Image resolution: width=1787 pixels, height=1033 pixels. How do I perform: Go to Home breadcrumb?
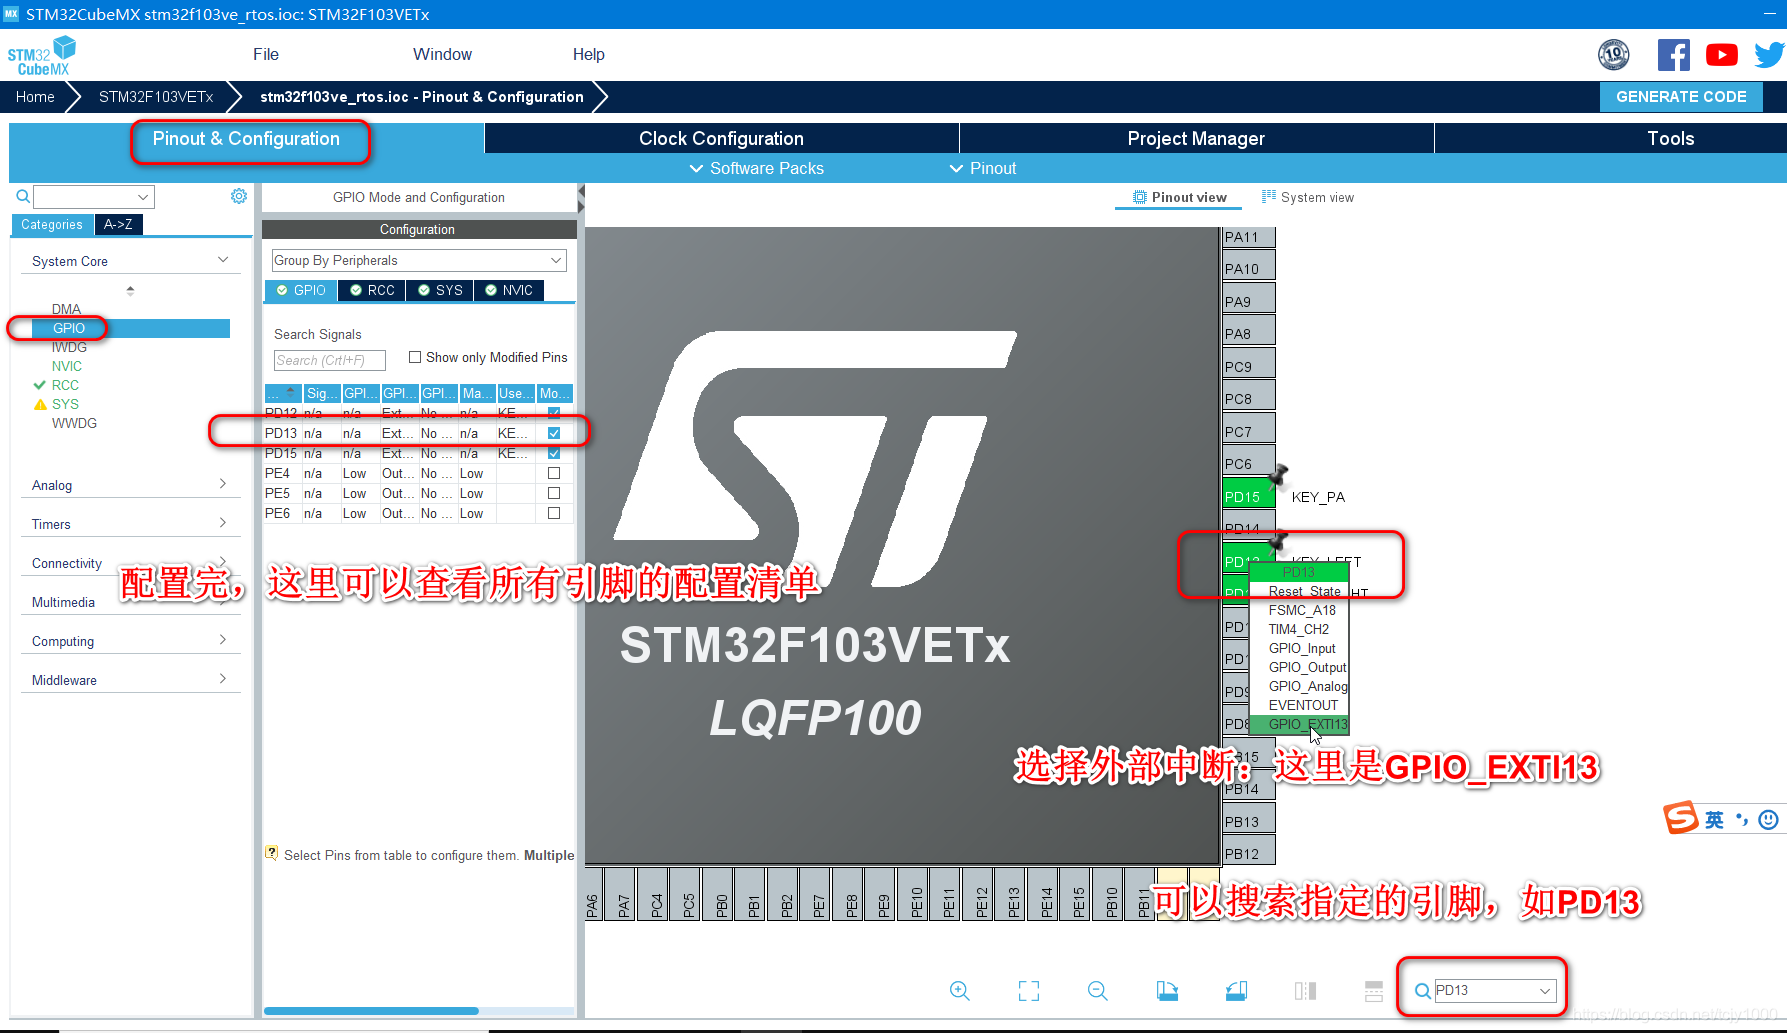click(35, 96)
